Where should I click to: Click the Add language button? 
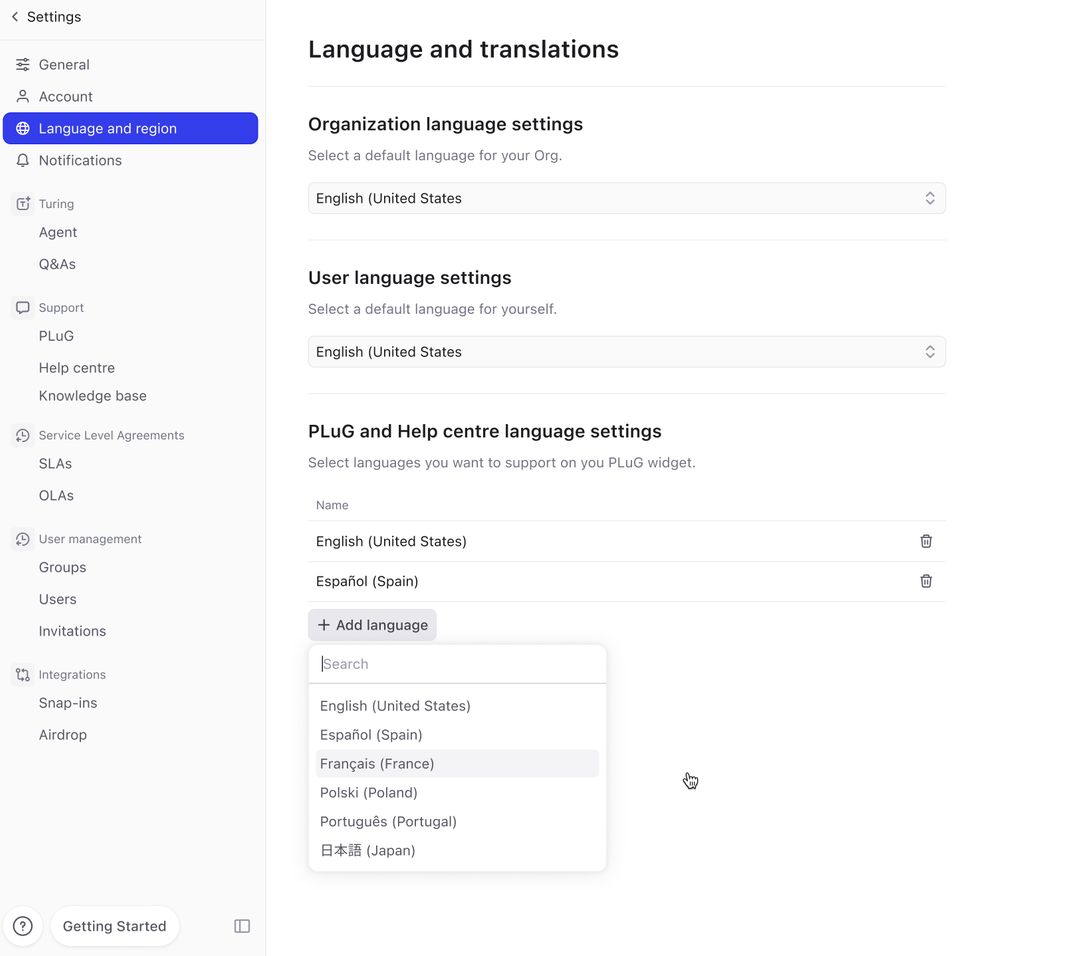372,624
